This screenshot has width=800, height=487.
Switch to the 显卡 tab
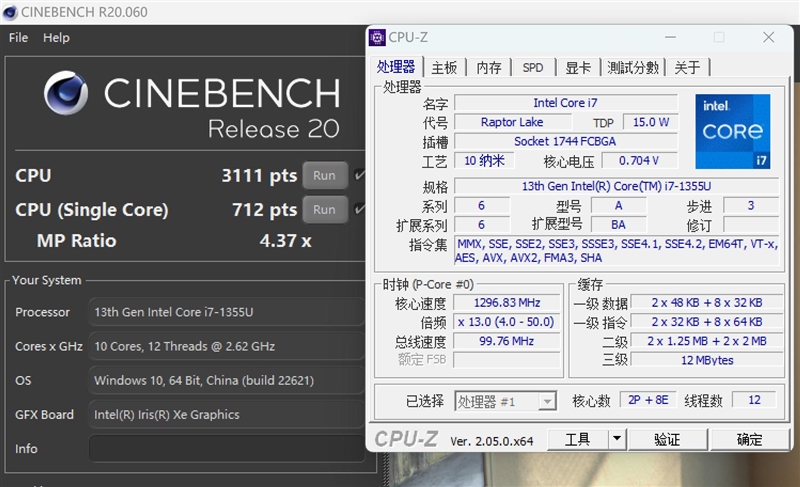pyautogui.click(x=578, y=67)
